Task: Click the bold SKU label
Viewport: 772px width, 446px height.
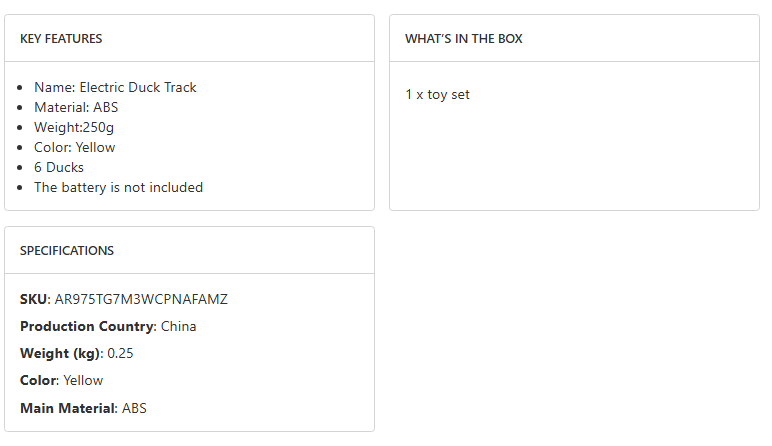Action: (34, 299)
